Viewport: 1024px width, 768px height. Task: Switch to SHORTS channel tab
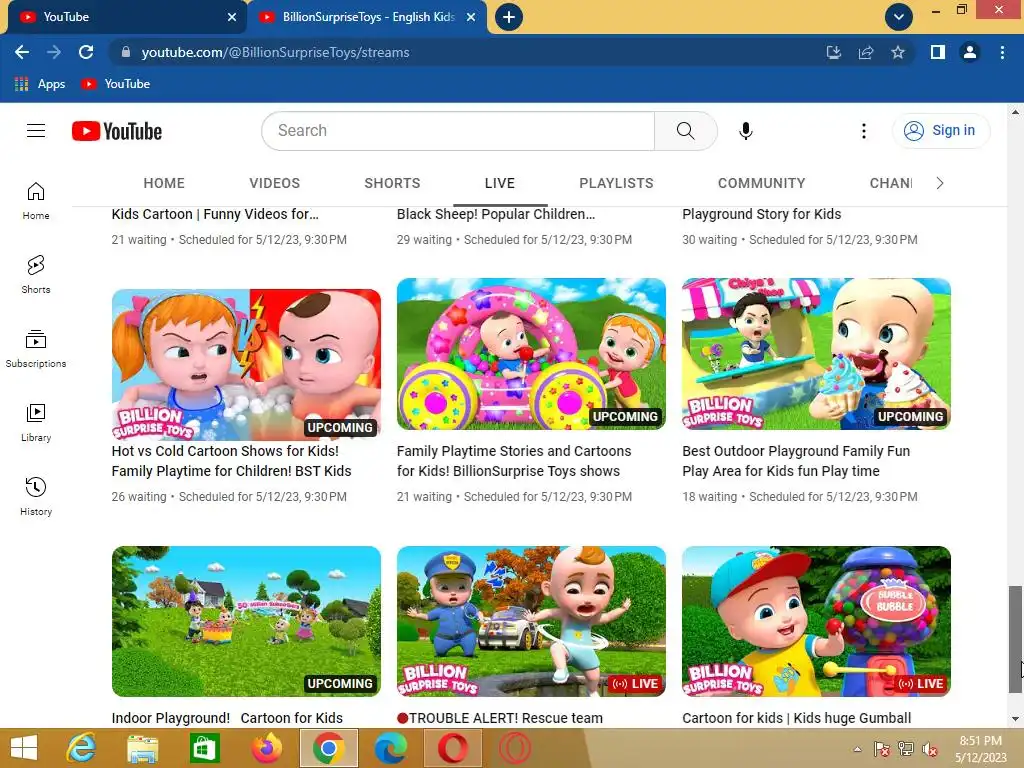click(392, 184)
